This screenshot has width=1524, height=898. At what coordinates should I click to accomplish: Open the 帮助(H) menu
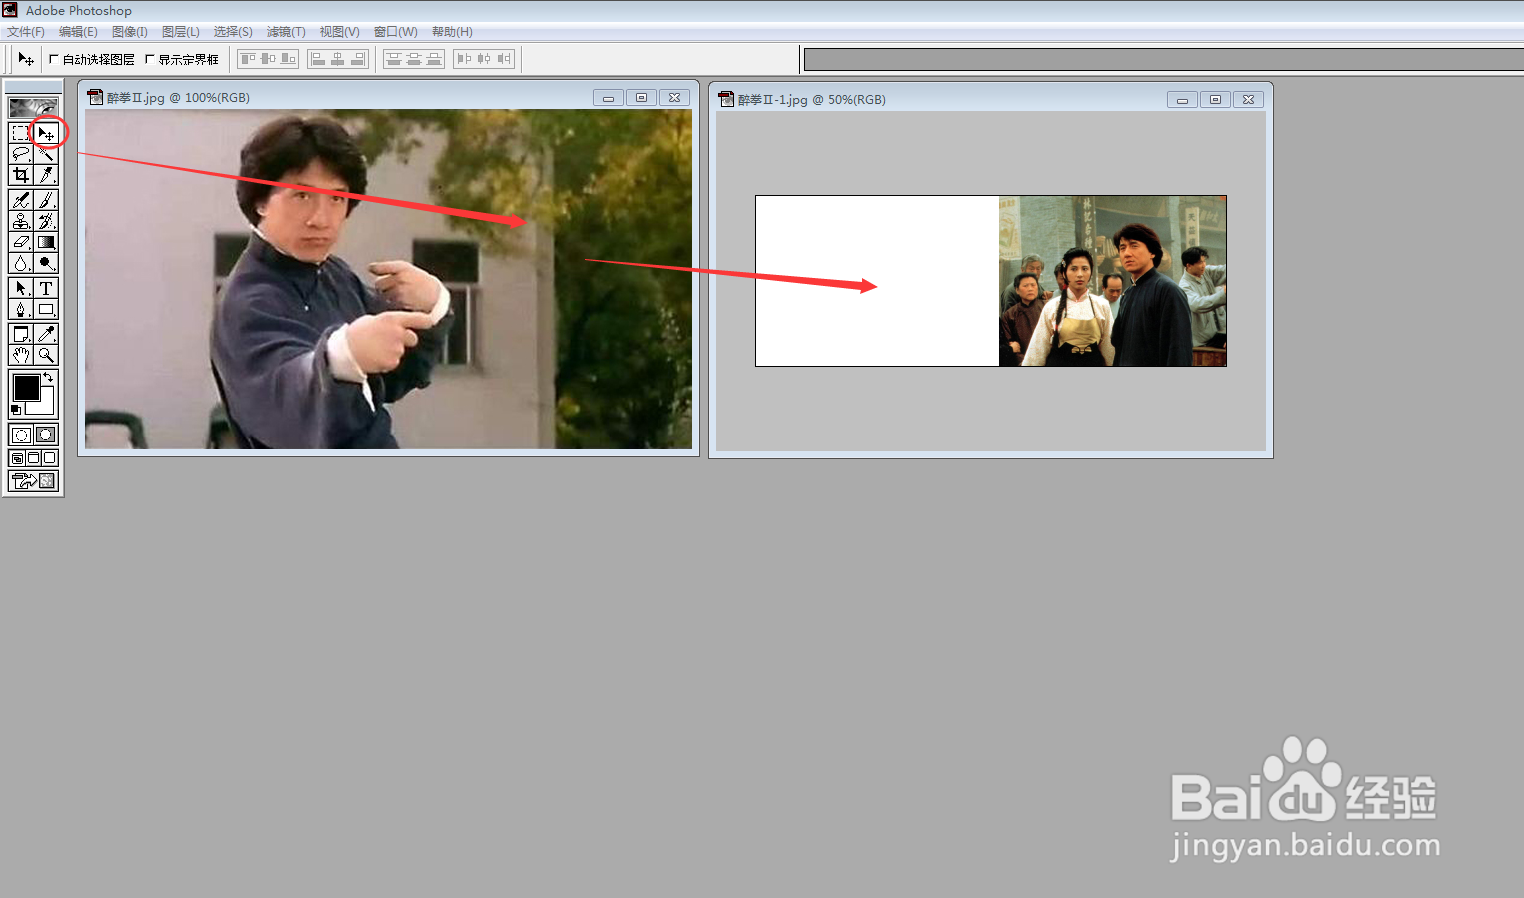[452, 32]
